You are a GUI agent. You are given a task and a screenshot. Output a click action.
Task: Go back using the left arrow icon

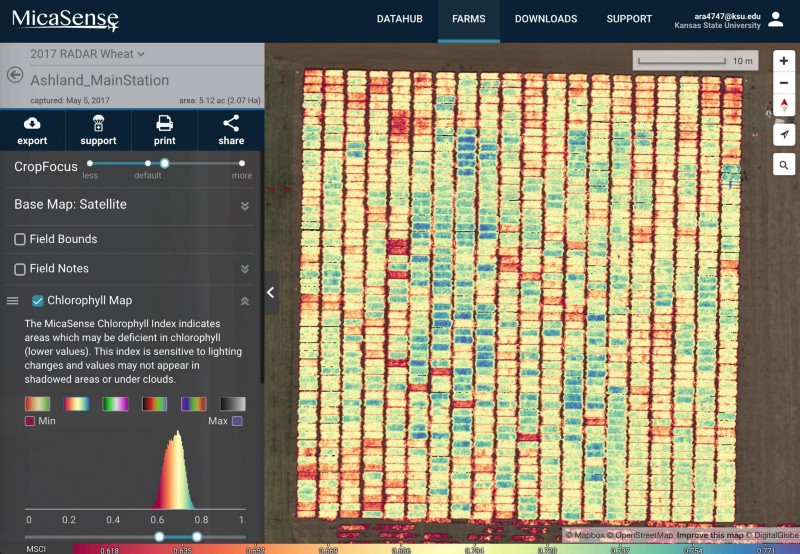[15, 75]
